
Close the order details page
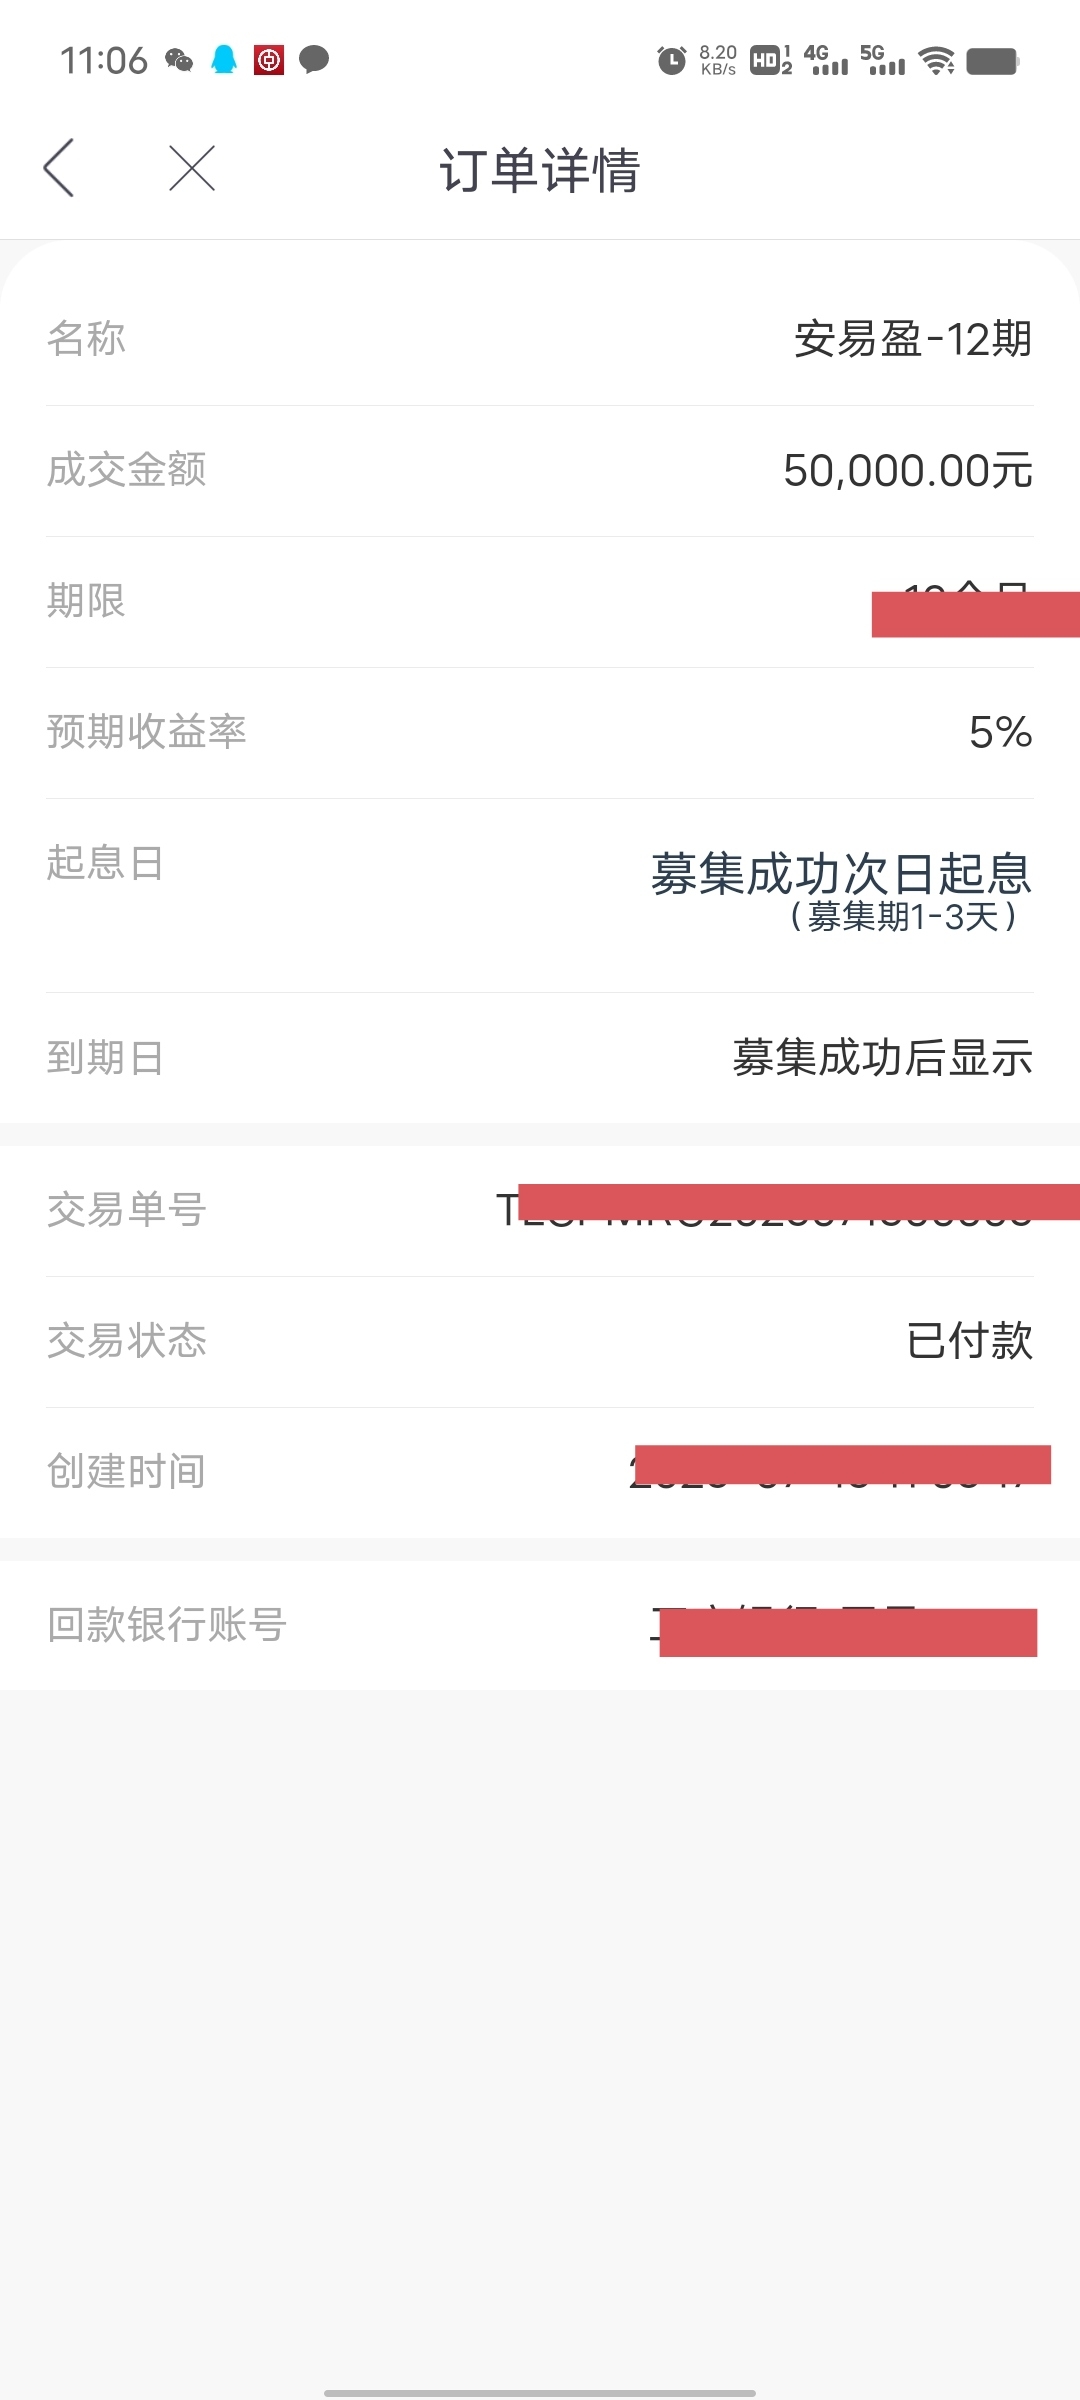point(192,167)
